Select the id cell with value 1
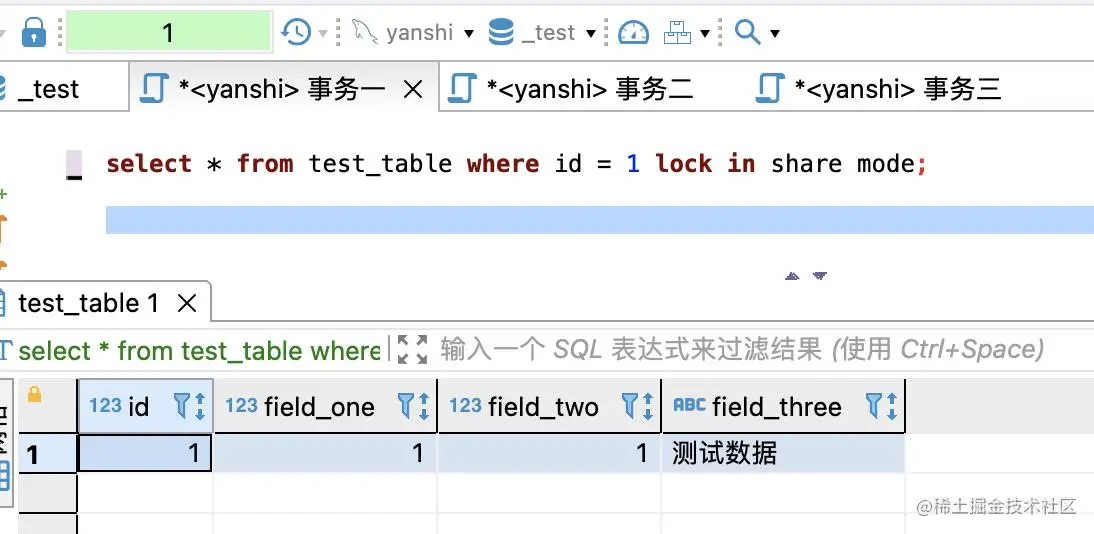The image size is (1094, 534). pyautogui.click(x=145, y=454)
